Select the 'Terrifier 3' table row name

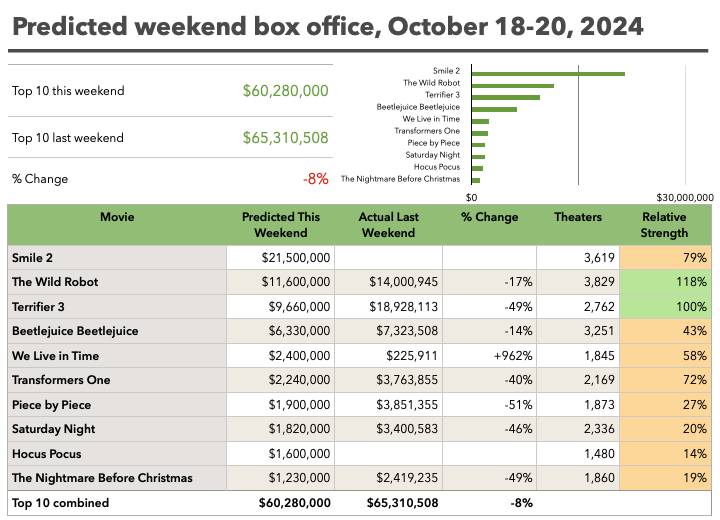tap(38, 307)
